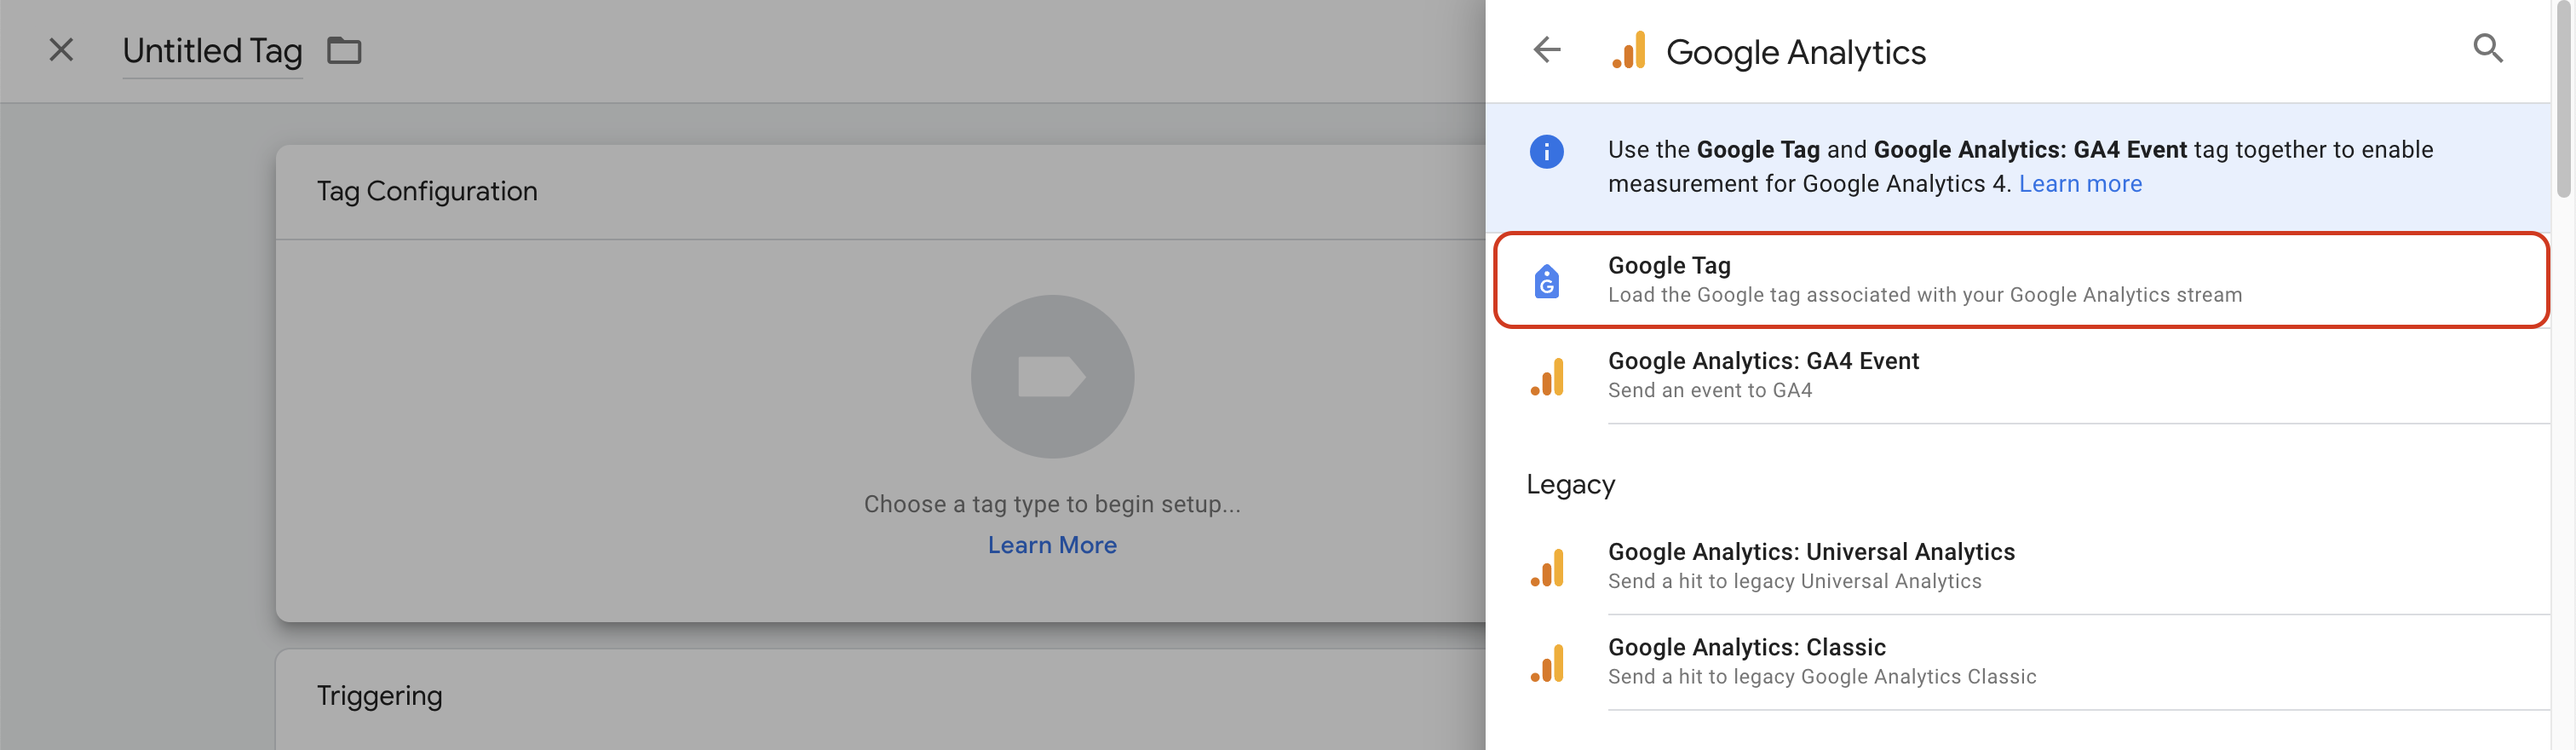
Task: Click the folder icon beside Untitled Tag
Action: coord(344,50)
